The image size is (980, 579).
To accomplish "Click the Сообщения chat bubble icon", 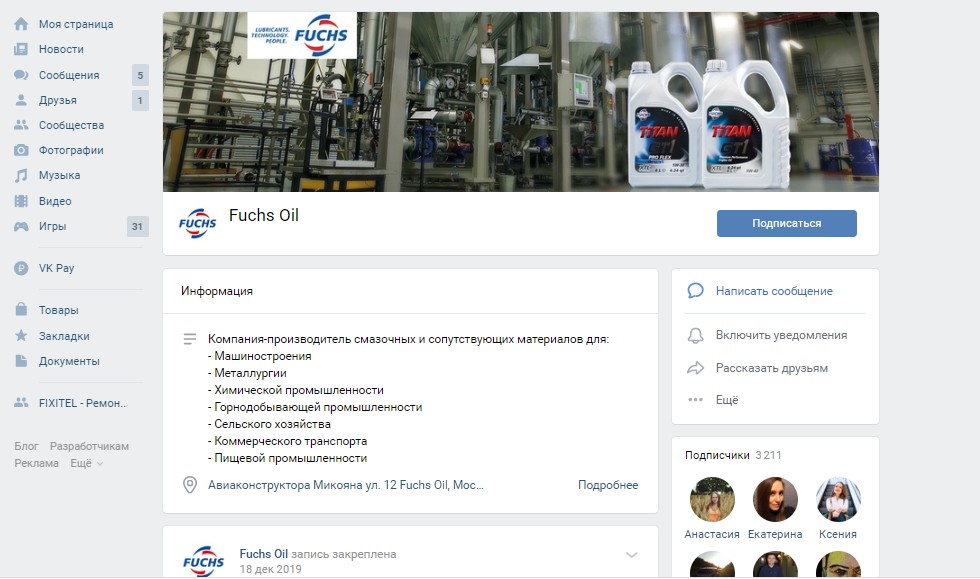I will [x=21, y=75].
